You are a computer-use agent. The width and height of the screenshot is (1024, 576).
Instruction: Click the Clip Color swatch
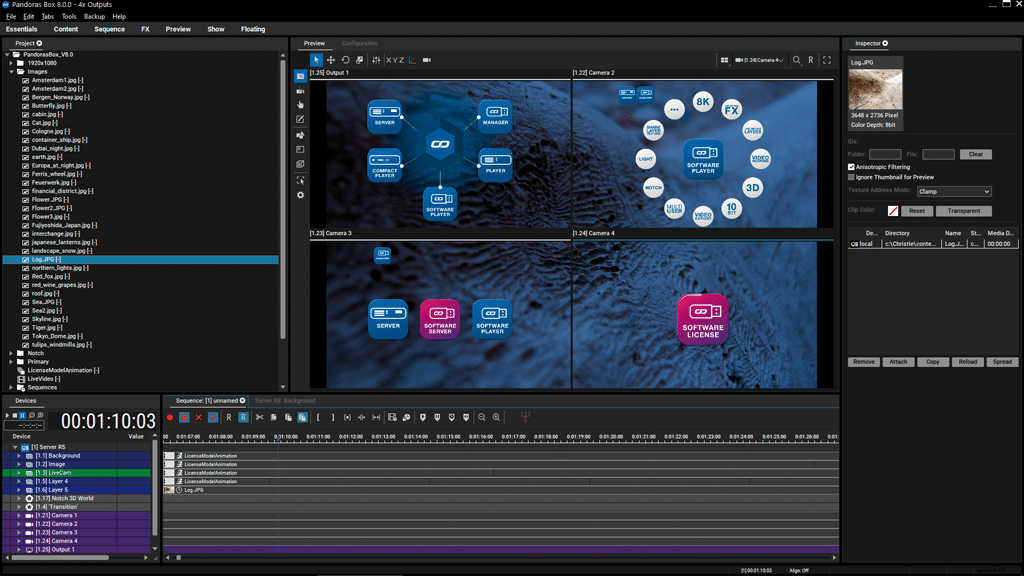(x=893, y=211)
